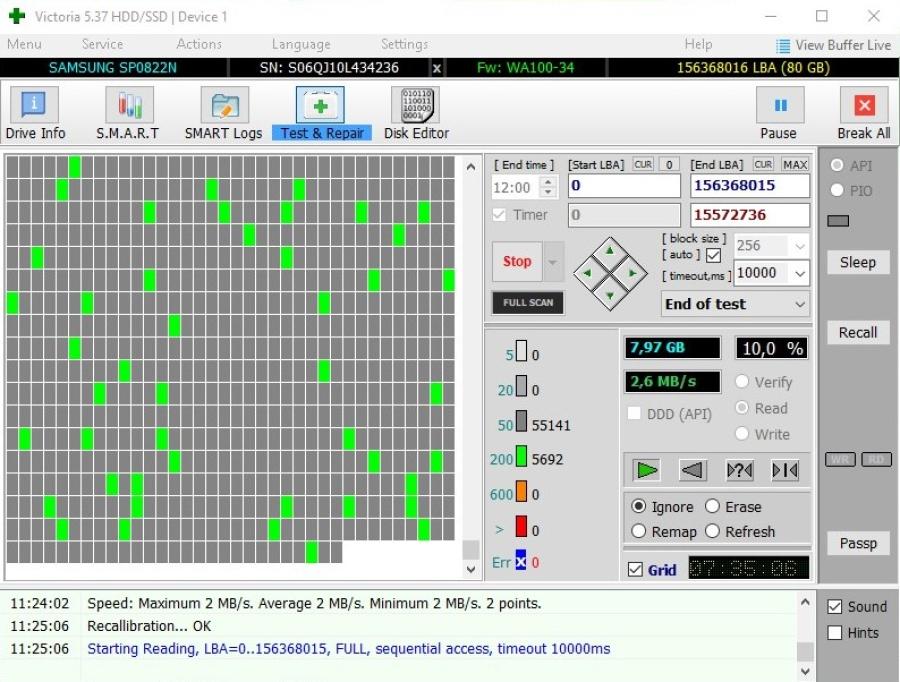Screen dimensions: 900x682
Task: Select the Remap radio option
Action: [x=639, y=532]
